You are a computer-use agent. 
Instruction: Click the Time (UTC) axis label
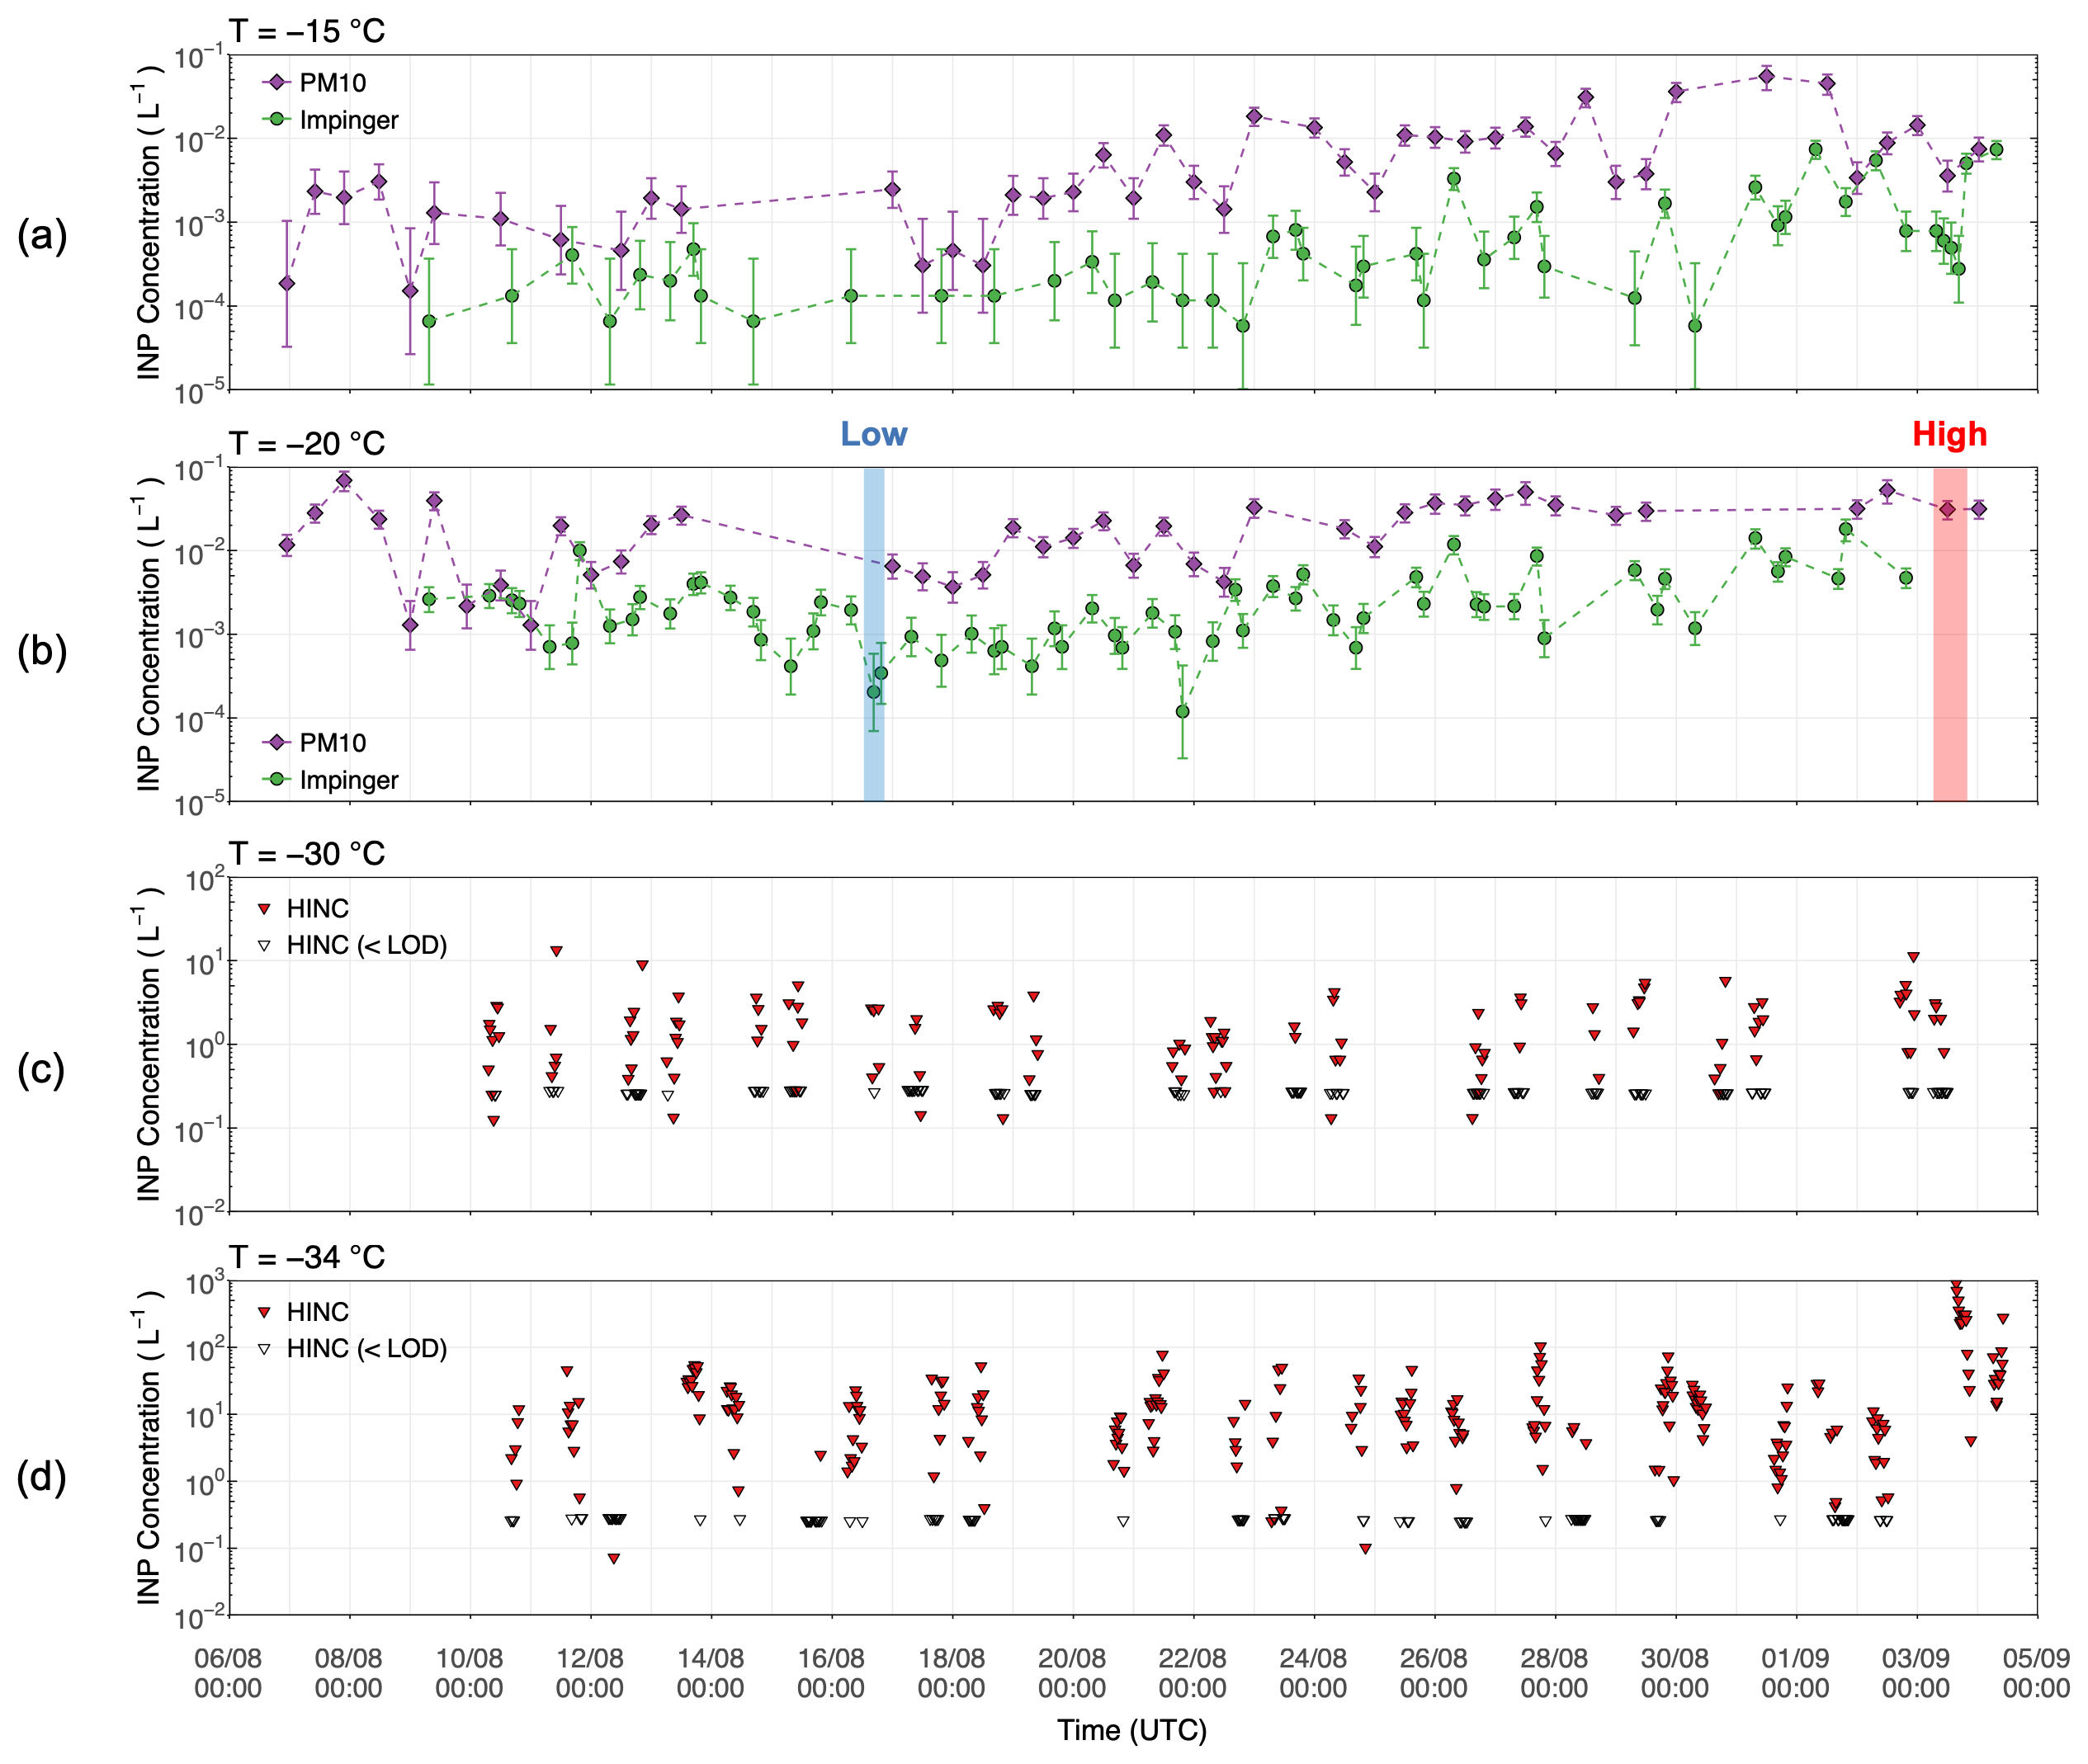(x=1132, y=1730)
